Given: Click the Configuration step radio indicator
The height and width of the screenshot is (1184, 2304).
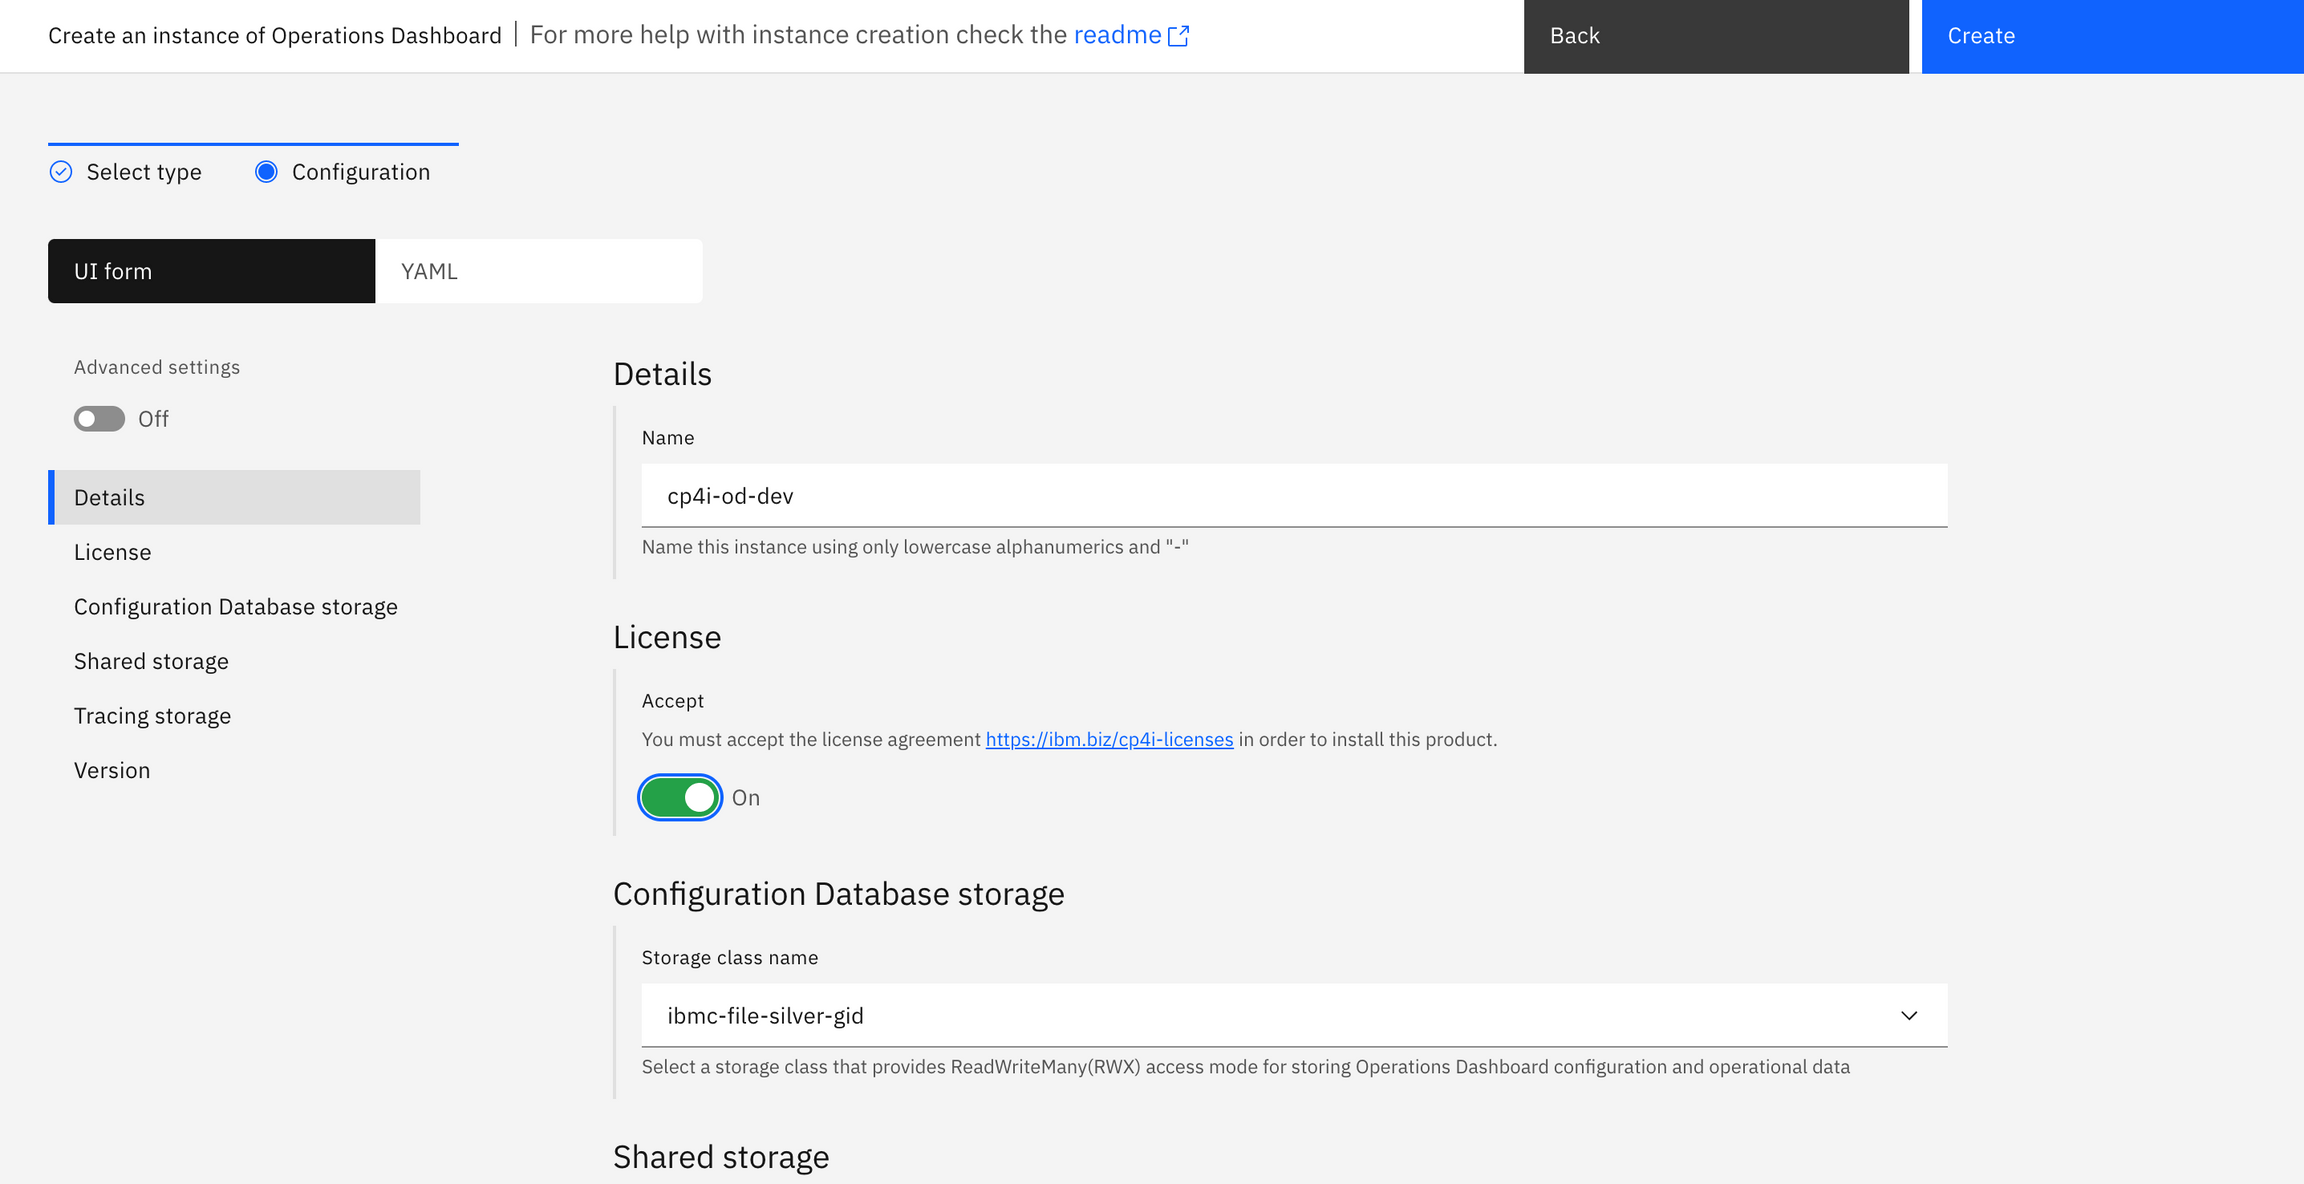Looking at the screenshot, I should pos(266,171).
